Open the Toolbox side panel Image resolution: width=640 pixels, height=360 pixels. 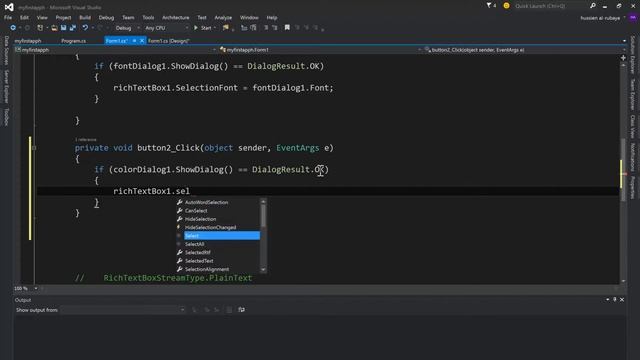[6, 117]
